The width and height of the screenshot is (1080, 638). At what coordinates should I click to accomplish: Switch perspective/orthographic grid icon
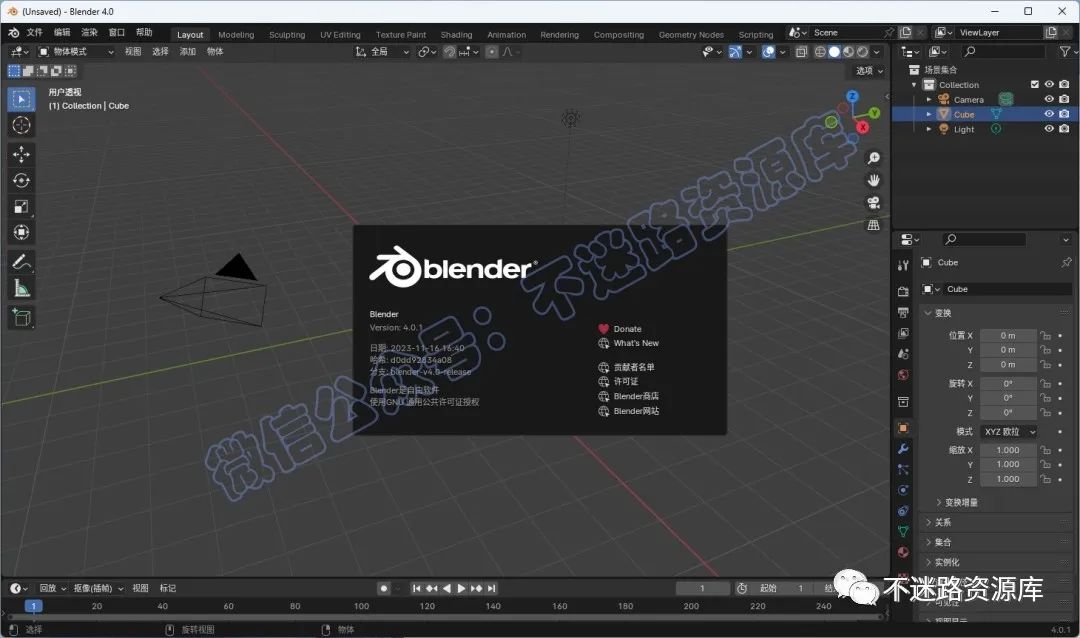tap(873, 225)
